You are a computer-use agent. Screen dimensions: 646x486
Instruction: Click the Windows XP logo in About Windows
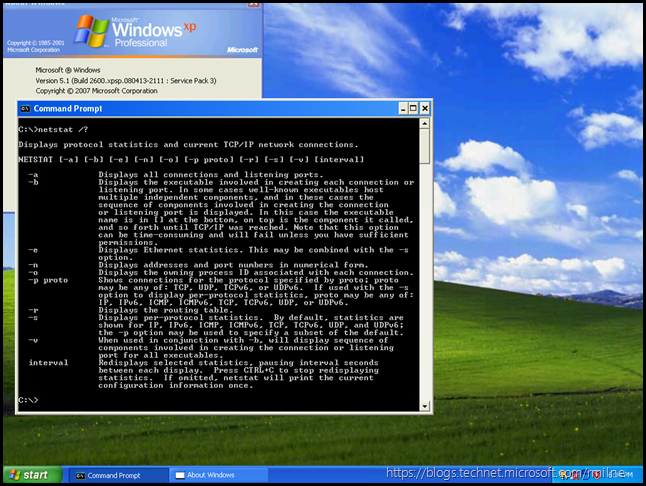pyautogui.click(x=135, y=32)
